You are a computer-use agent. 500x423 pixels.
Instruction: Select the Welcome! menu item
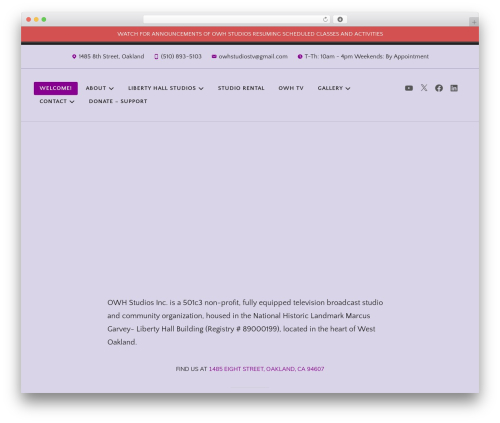(56, 88)
